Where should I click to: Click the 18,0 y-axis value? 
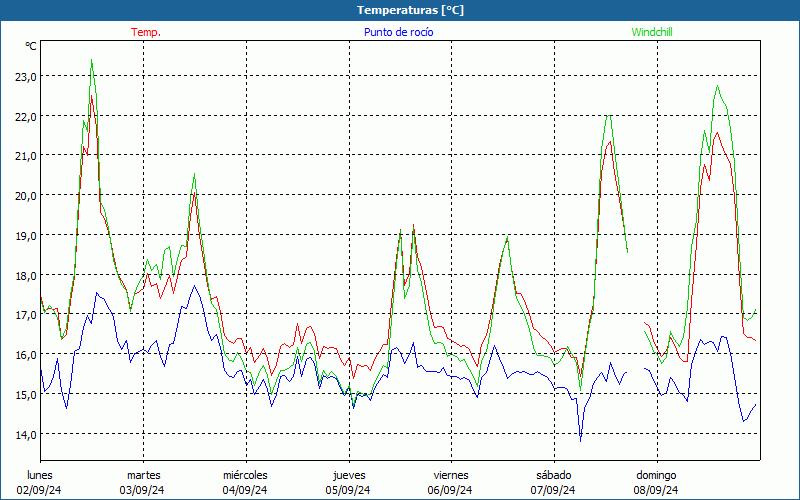coord(26,276)
